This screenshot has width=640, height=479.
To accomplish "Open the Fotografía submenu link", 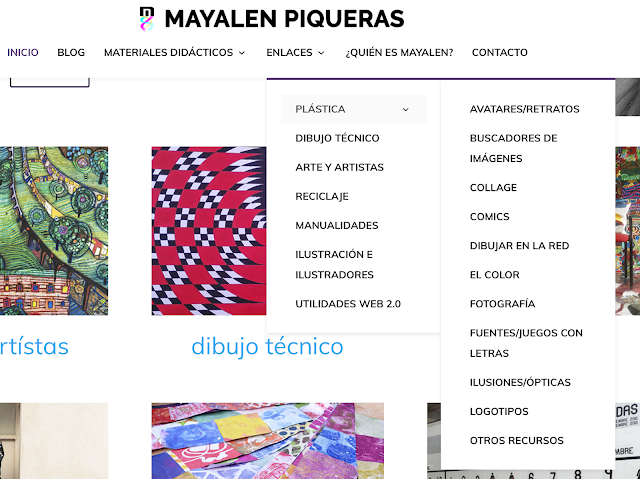I will [x=502, y=304].
